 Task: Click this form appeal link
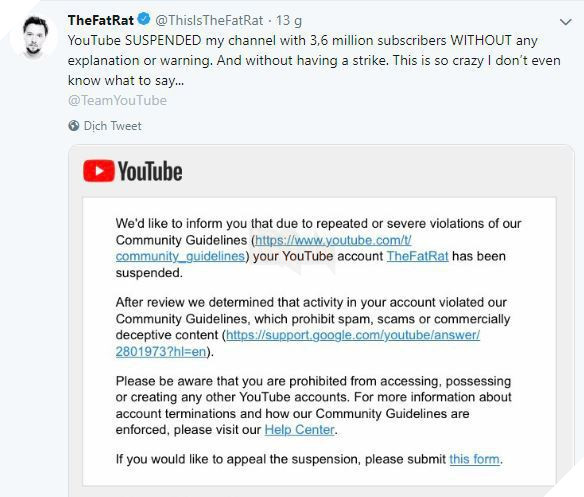(474, 459)
